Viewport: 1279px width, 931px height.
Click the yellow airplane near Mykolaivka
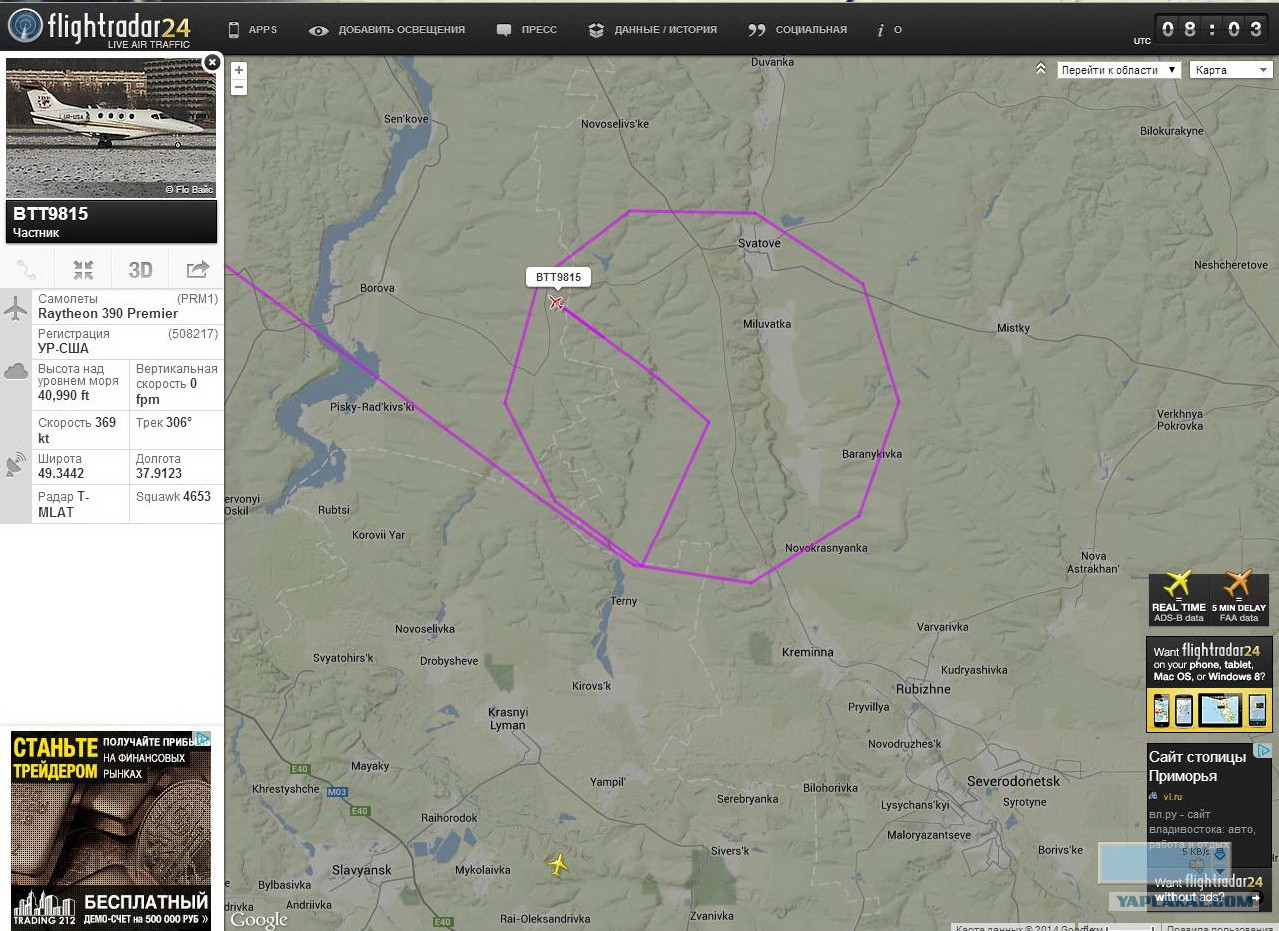pos(558,864)
